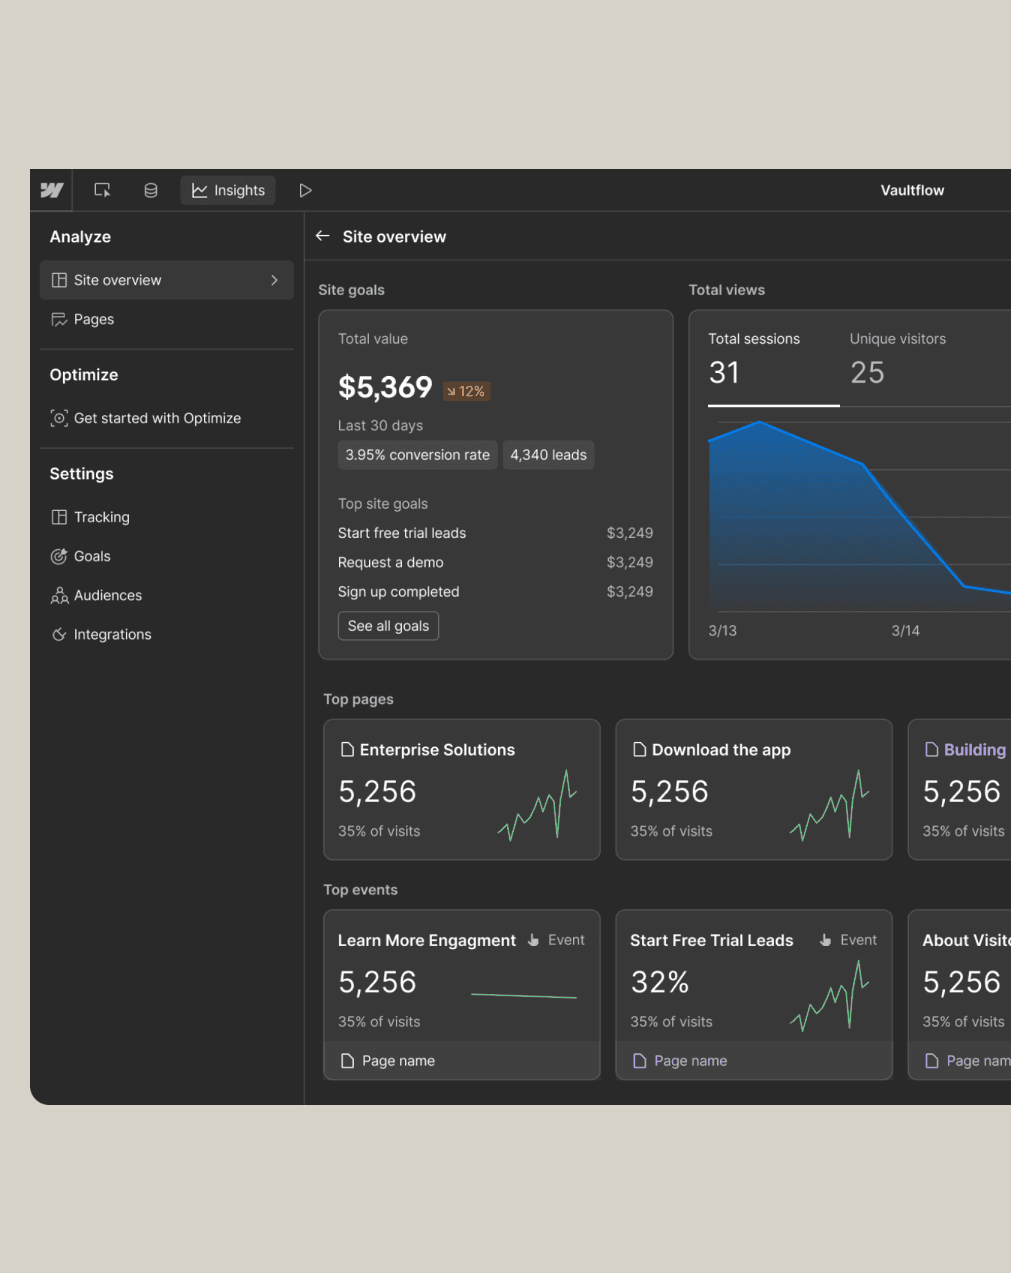This screenshot has height=1273, width=1011.
Task: Click the 4,340 leads chip
Action: coord(549,455)
